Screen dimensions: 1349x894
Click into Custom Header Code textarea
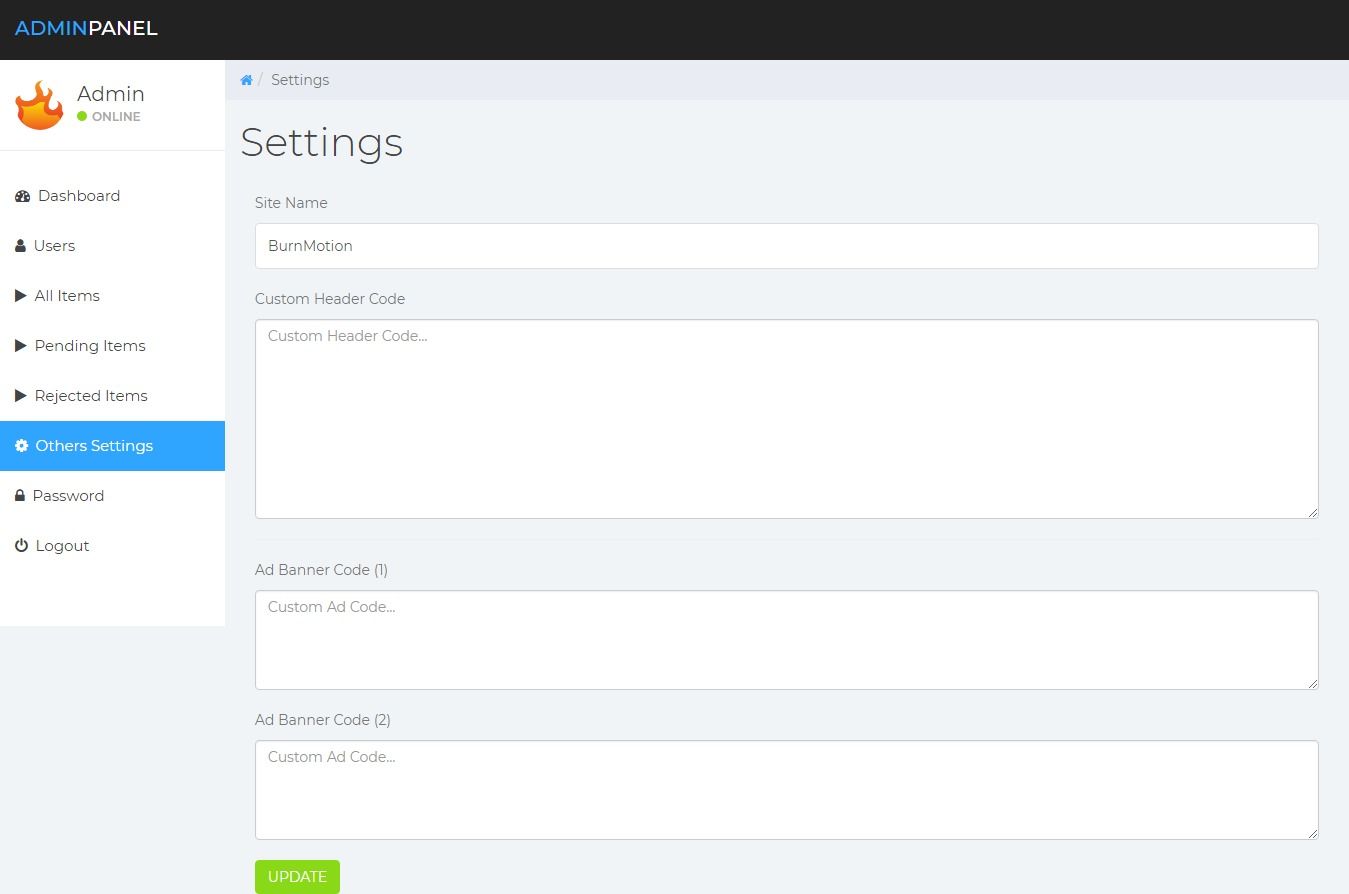pos(786,419)
